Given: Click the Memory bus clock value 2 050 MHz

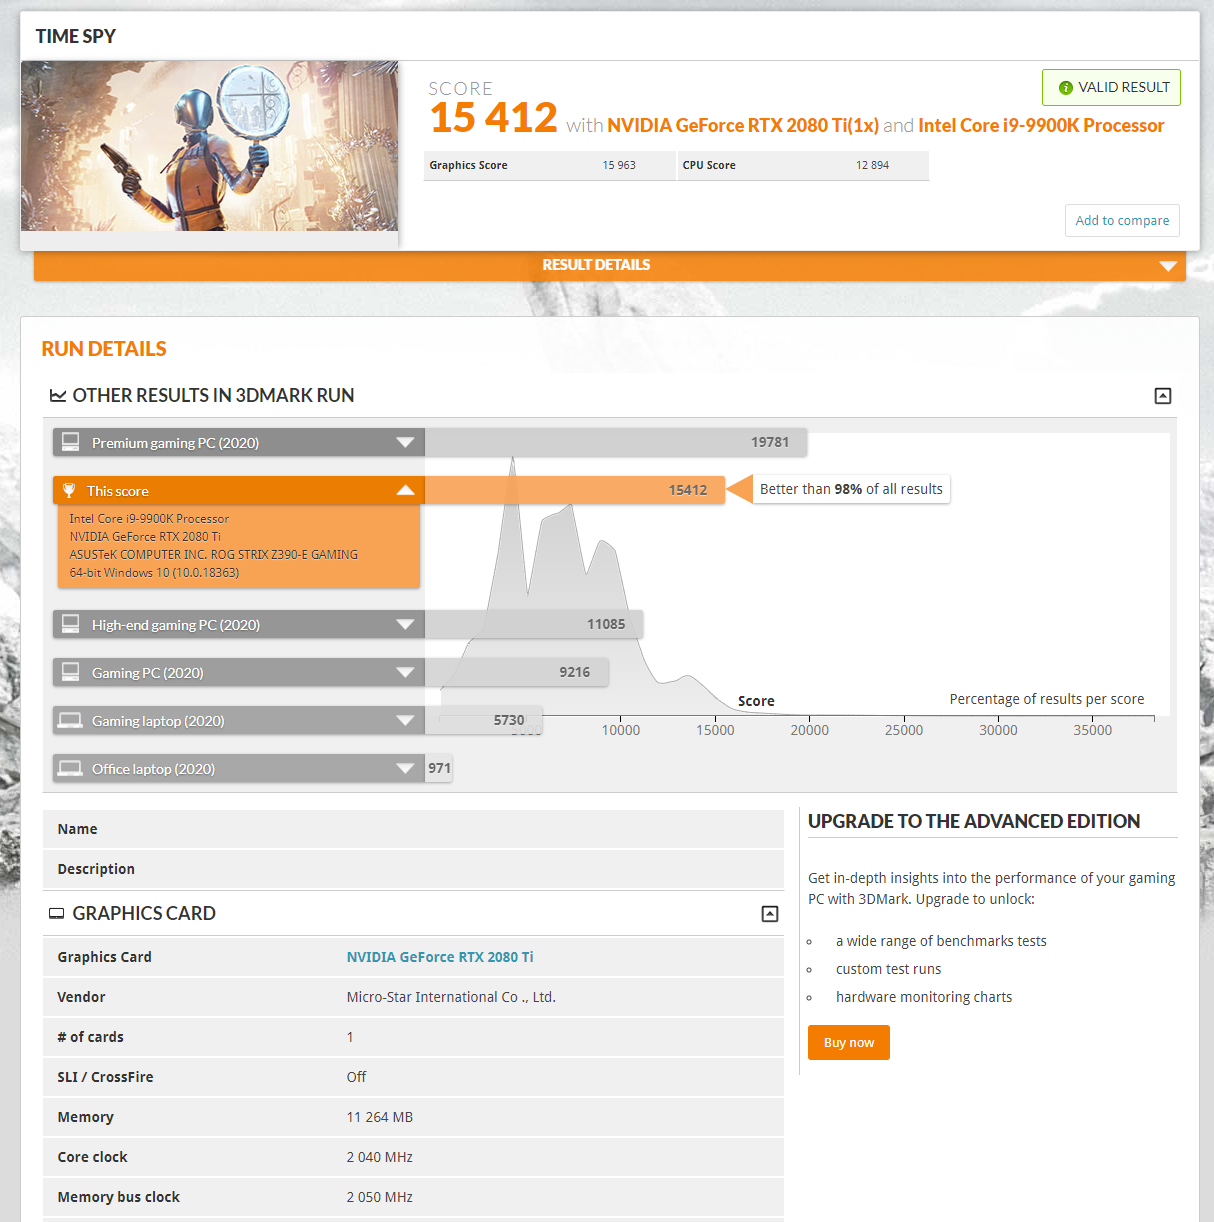Looking at the screenshot, I should [380, 1197].
